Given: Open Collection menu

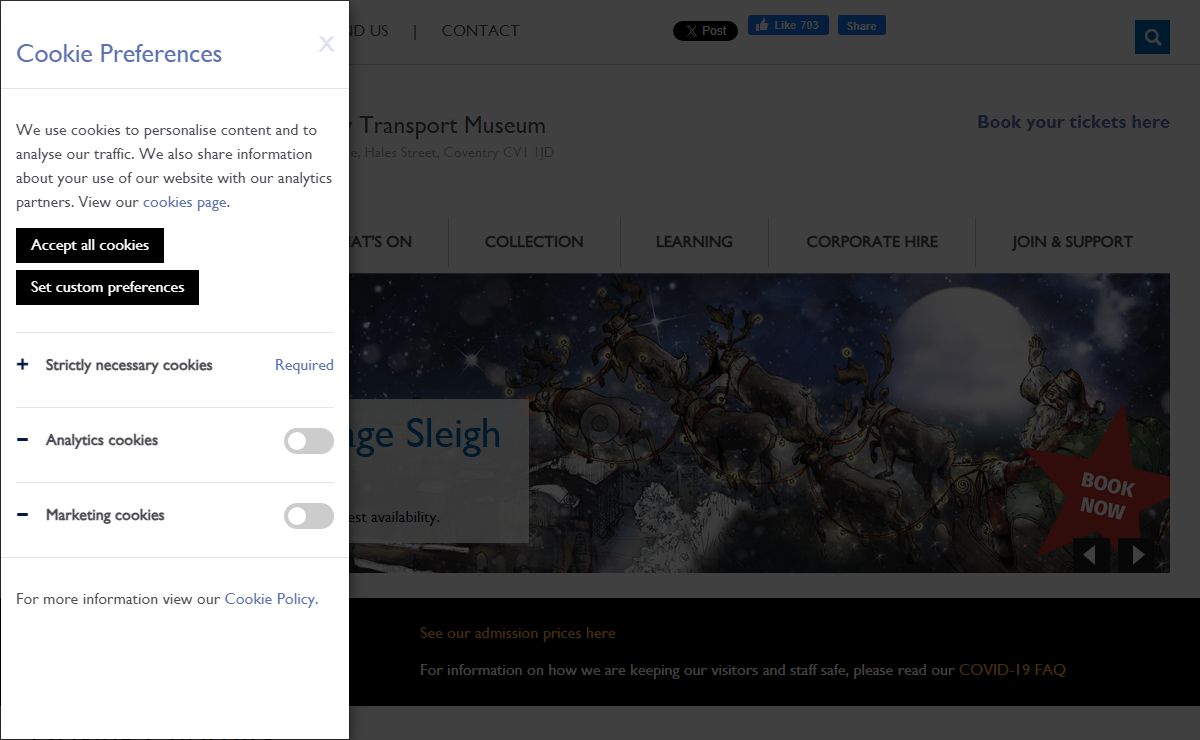Looking at the screenshot, I should (534, 242).
